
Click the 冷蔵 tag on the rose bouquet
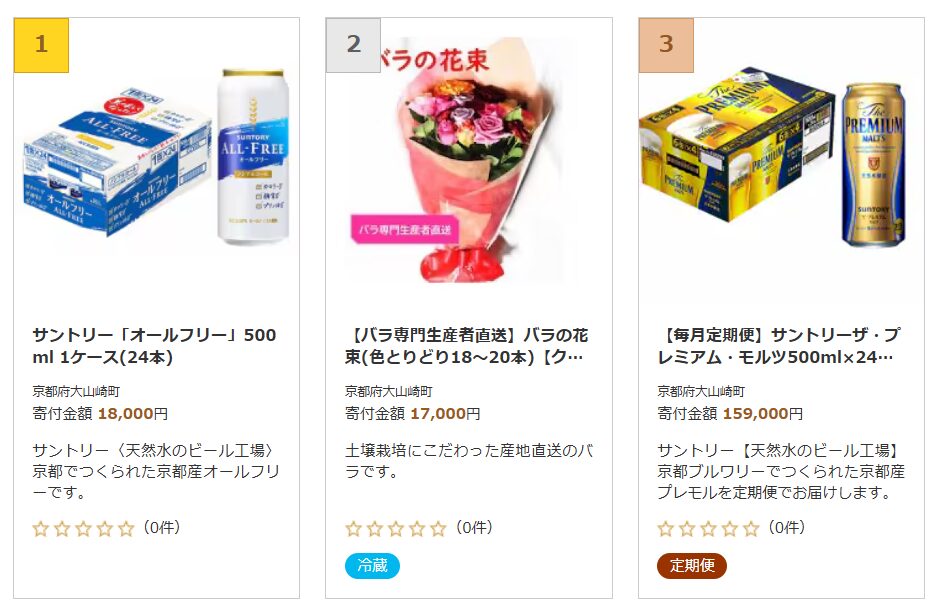[372, 566]
